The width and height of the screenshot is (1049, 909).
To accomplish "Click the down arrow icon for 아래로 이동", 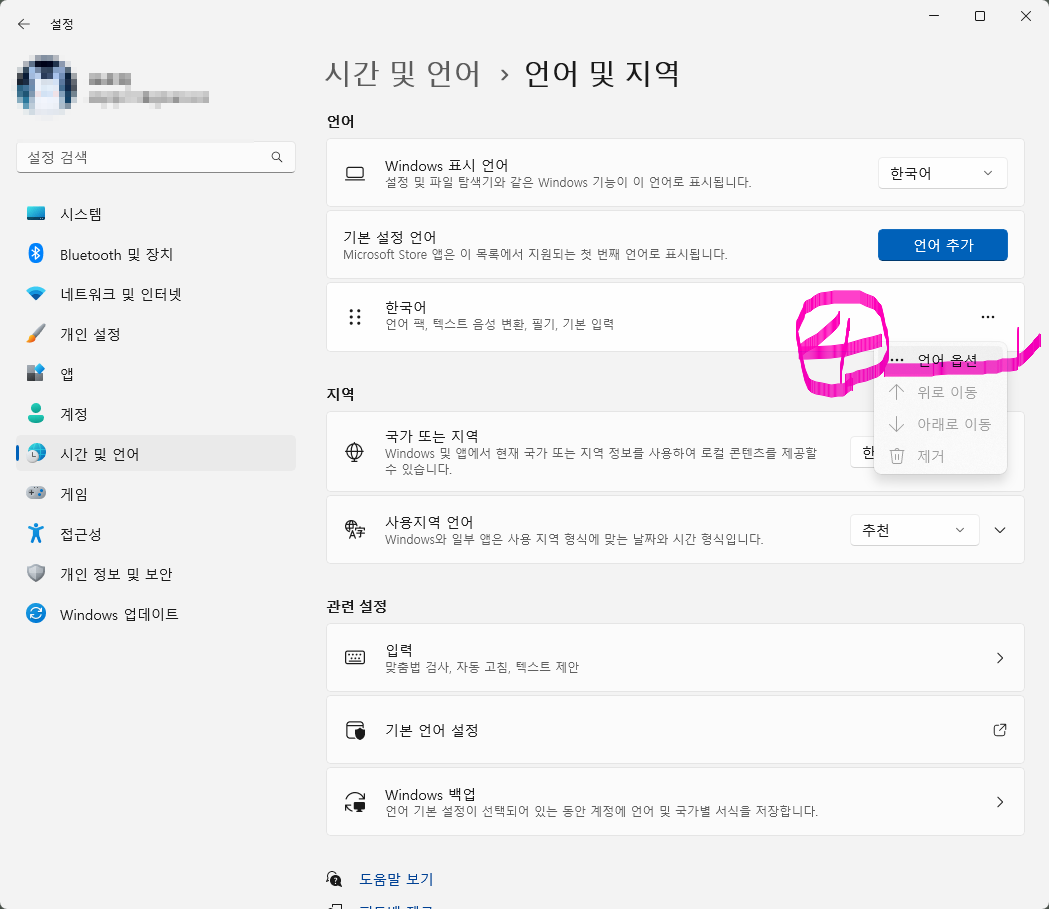I will coord(896,424).
